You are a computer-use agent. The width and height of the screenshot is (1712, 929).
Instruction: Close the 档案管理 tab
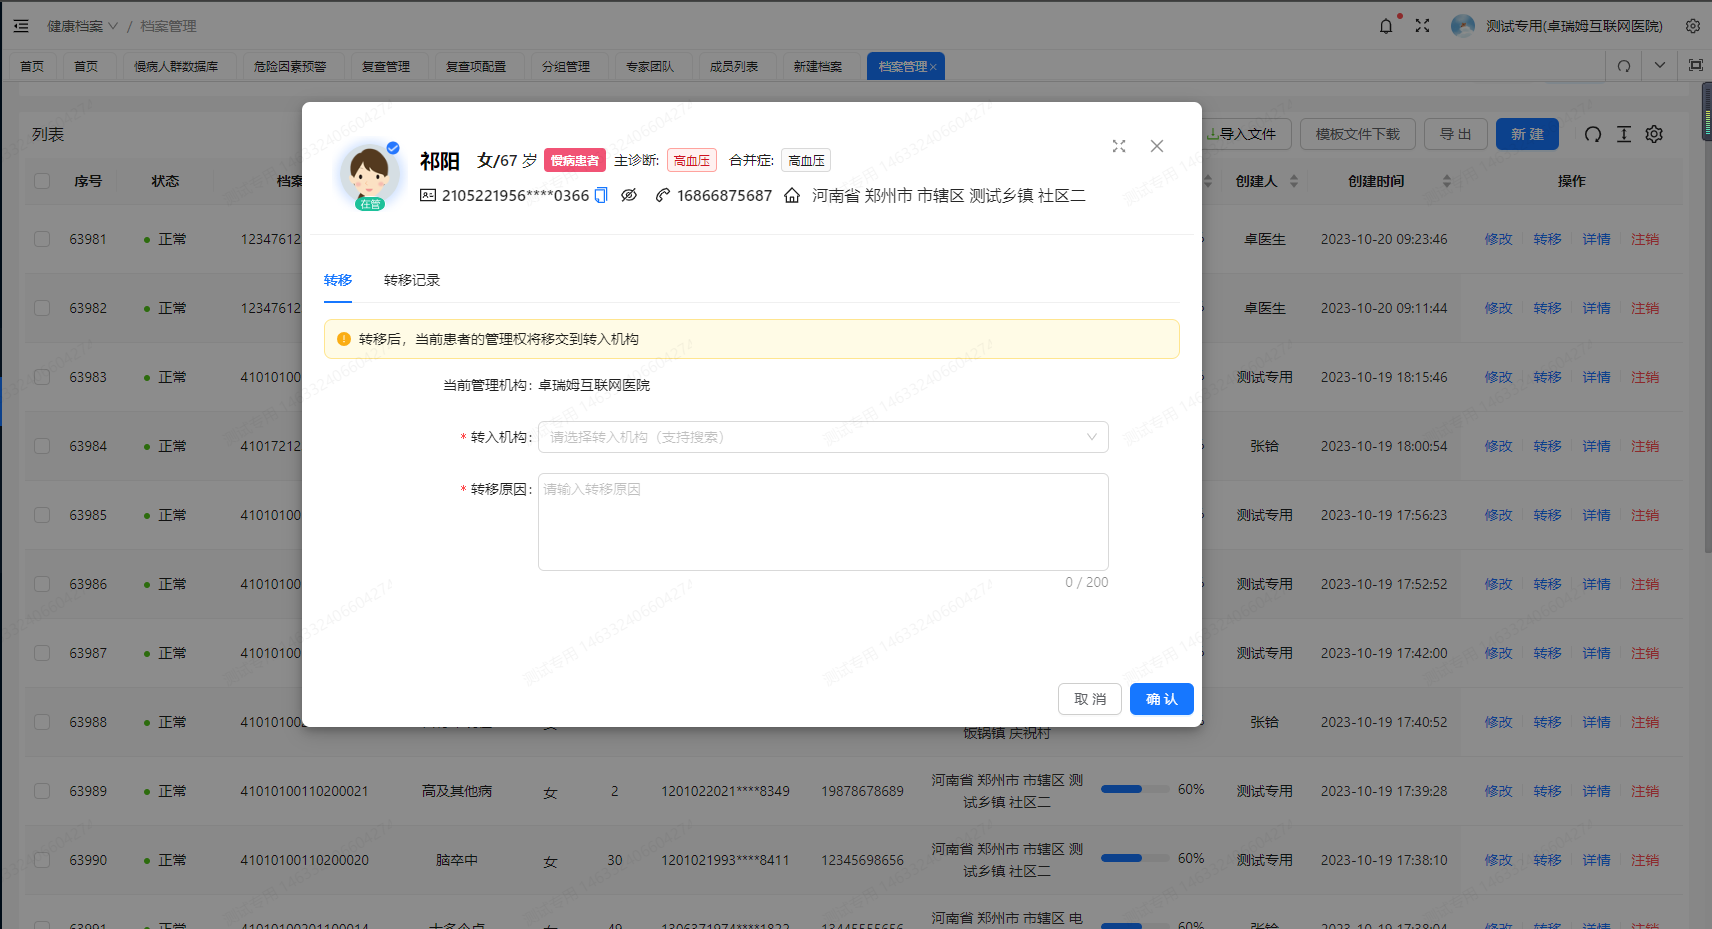pyautogui.click(x=933, y=67)
